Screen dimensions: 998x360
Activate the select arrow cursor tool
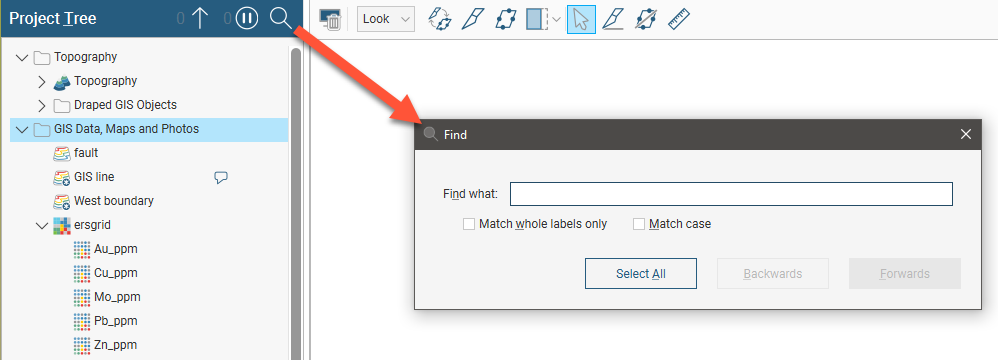coord(581,19)
